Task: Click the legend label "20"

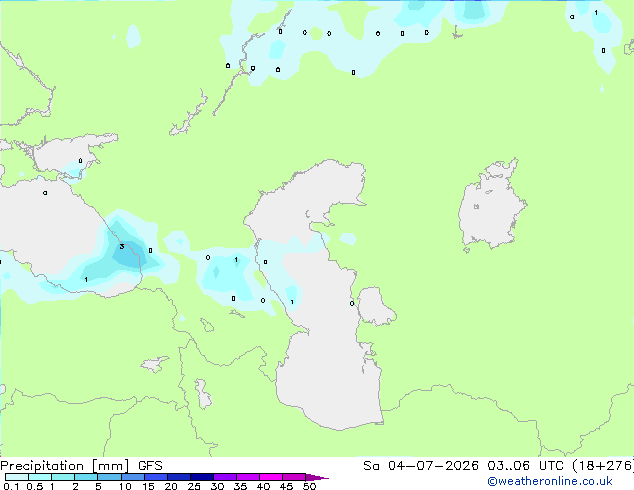Action: click(171, 486)
